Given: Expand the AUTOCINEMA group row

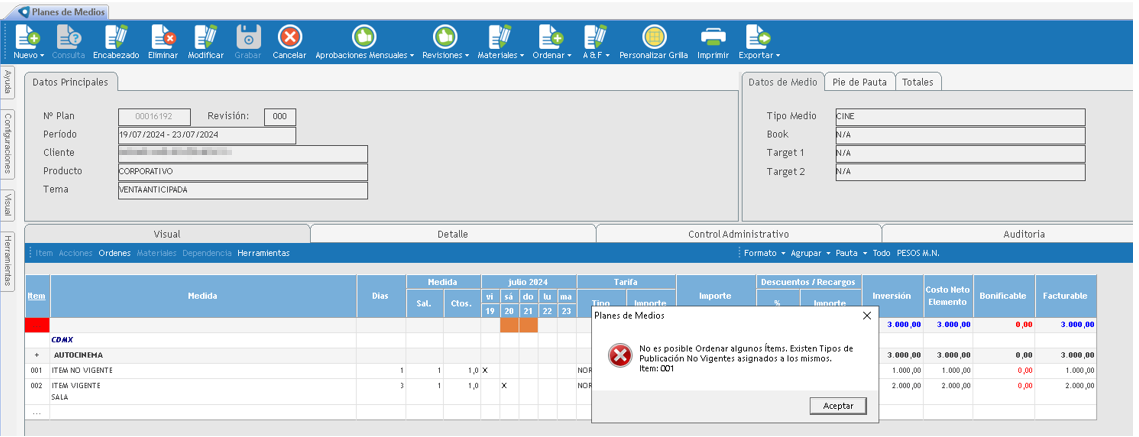Looking at the screenshot, I should 36,356.
